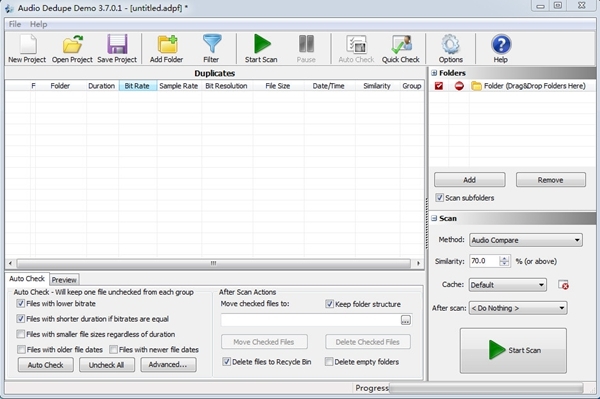Toggle Keep folder structure checkbox
Screen dimensions: 600x399
pyautogui.click(x=329, y=304)
